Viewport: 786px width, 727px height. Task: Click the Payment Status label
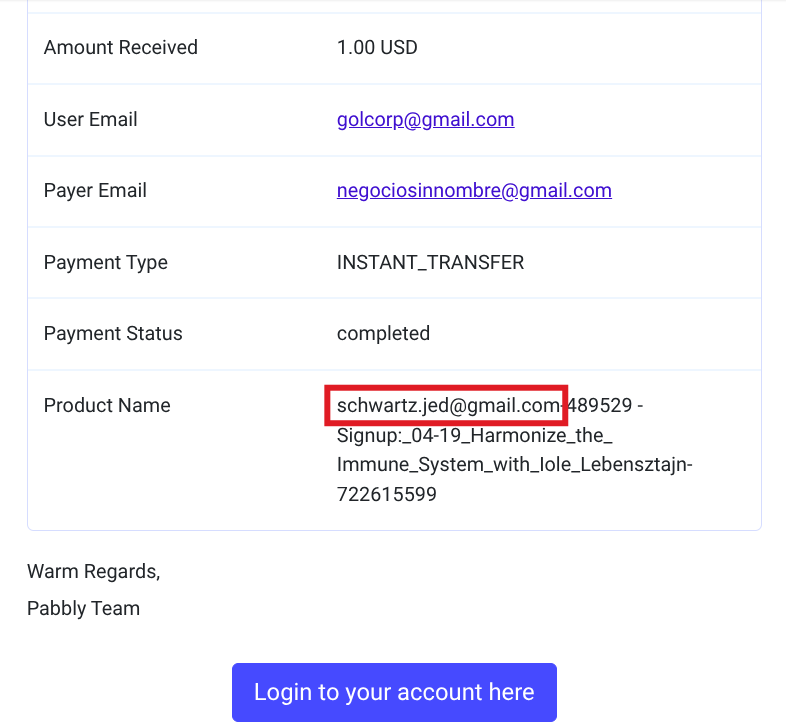point(113,334)
